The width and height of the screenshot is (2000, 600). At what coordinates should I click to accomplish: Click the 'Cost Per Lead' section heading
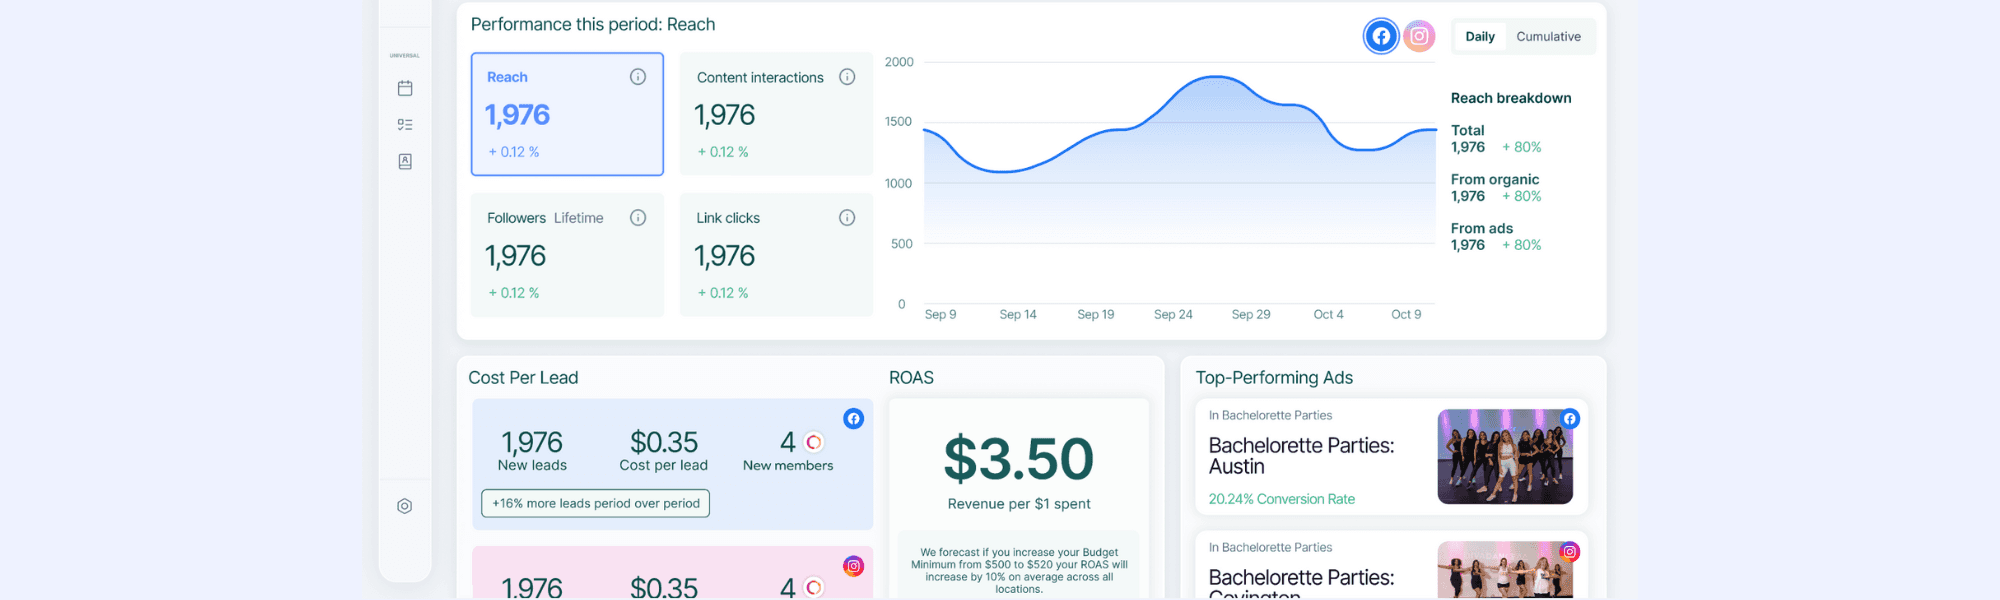(x=523, y=378)
